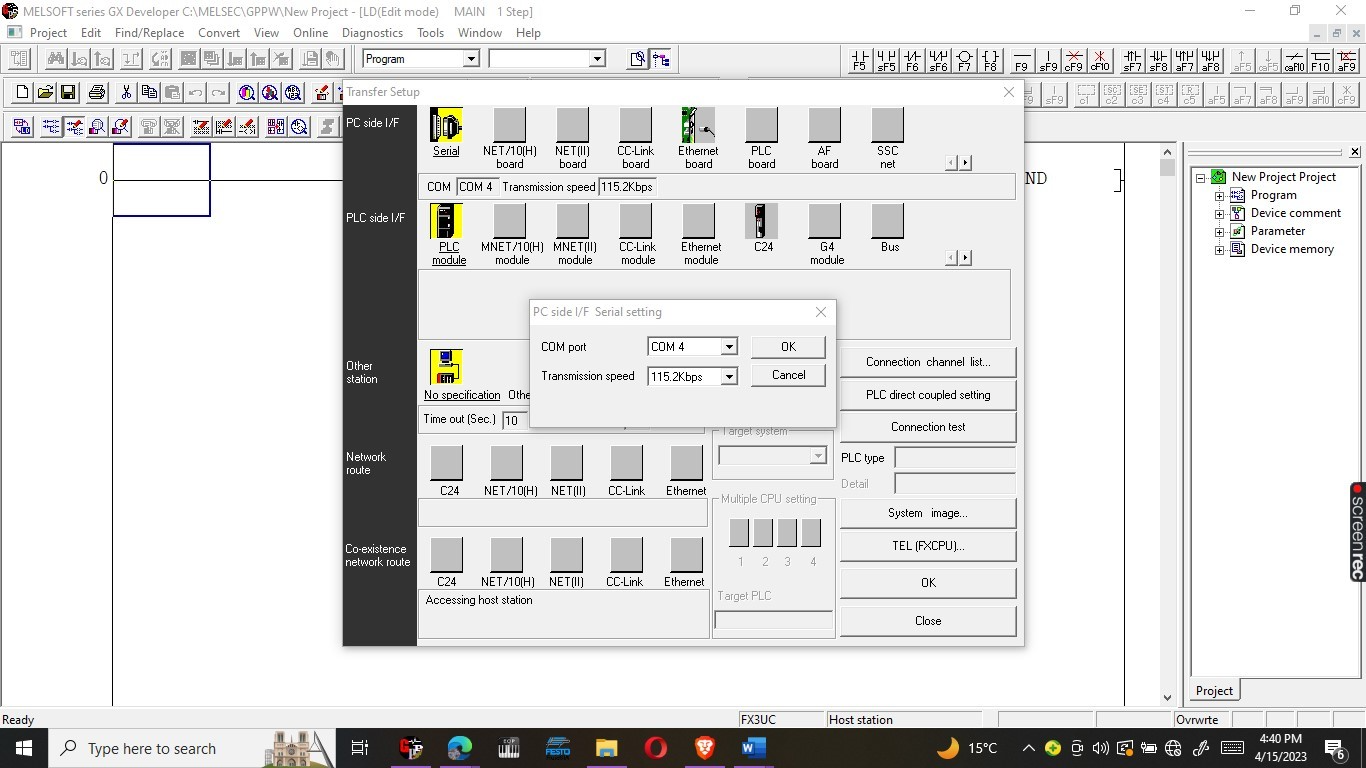The height and width of the screenshot is (768, 1366).
Task: Select the Serial PC side interface icon
Action: 446,126
